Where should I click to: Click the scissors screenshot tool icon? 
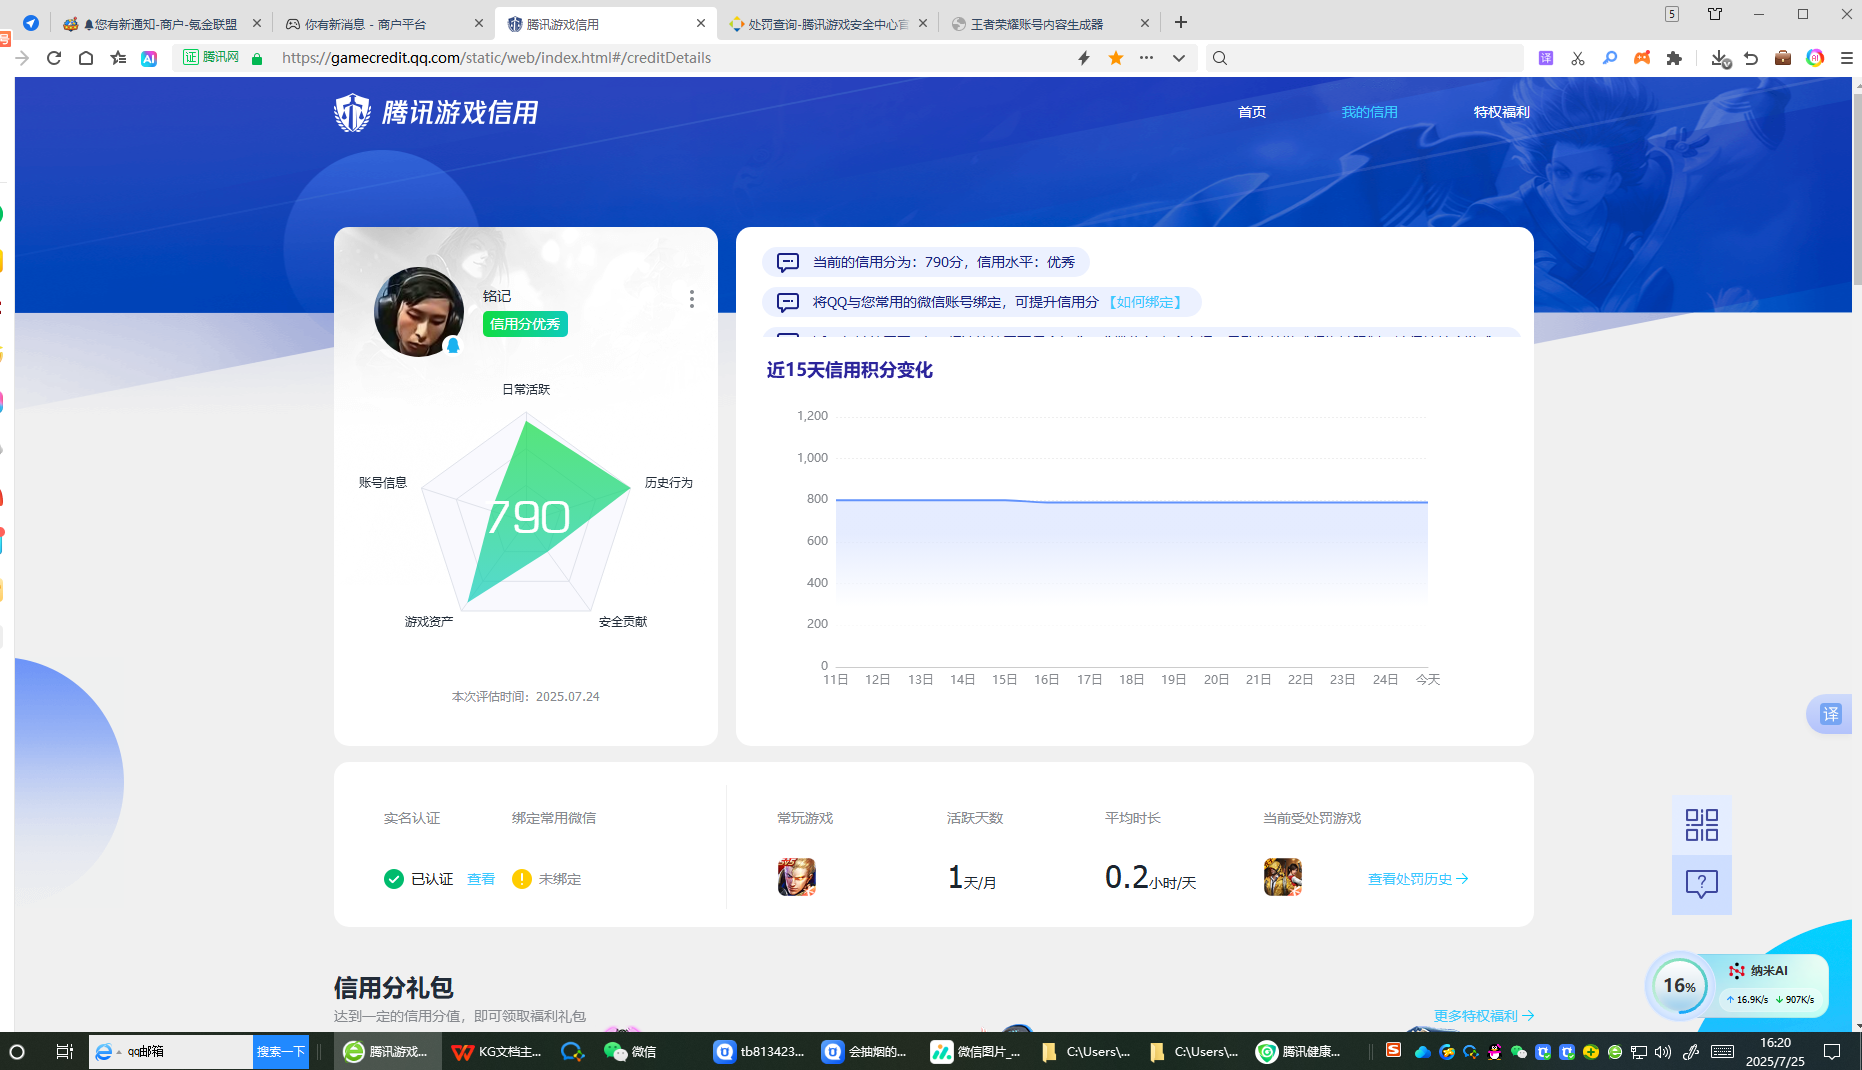coord(1578,58)
